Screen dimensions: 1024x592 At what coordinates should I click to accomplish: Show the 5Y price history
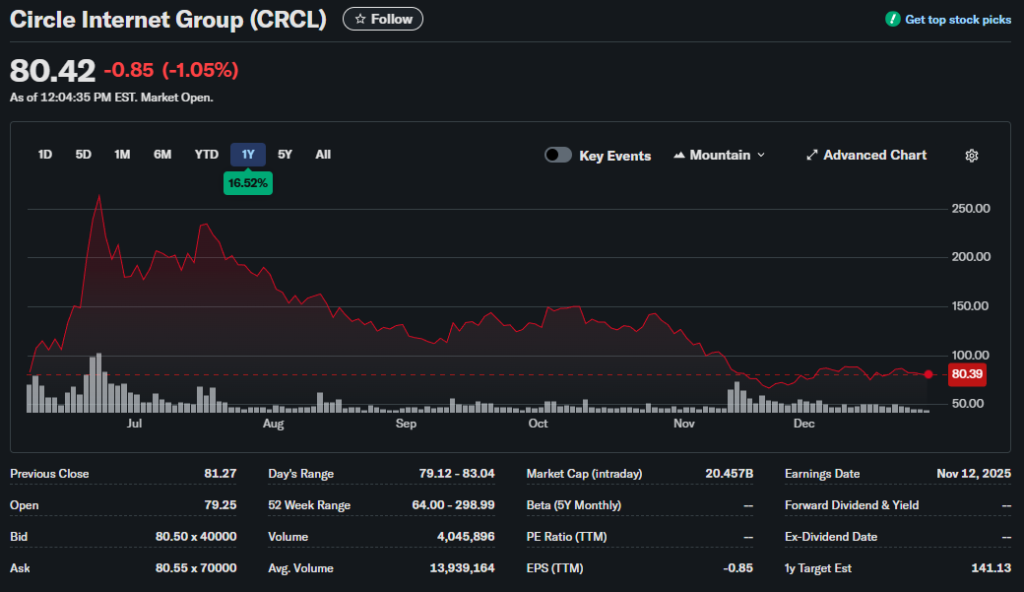(285, 155)
